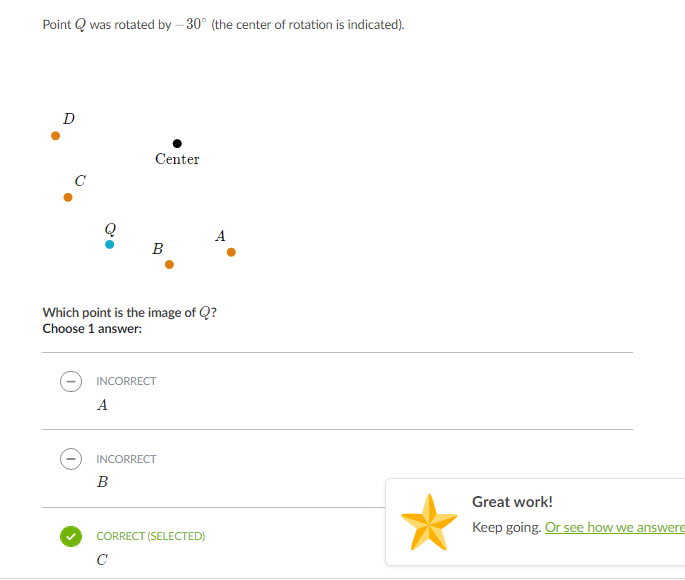The image size is (685, 580).
Task: Click the INCORRECT label above answer A
Action: [126, 381]
